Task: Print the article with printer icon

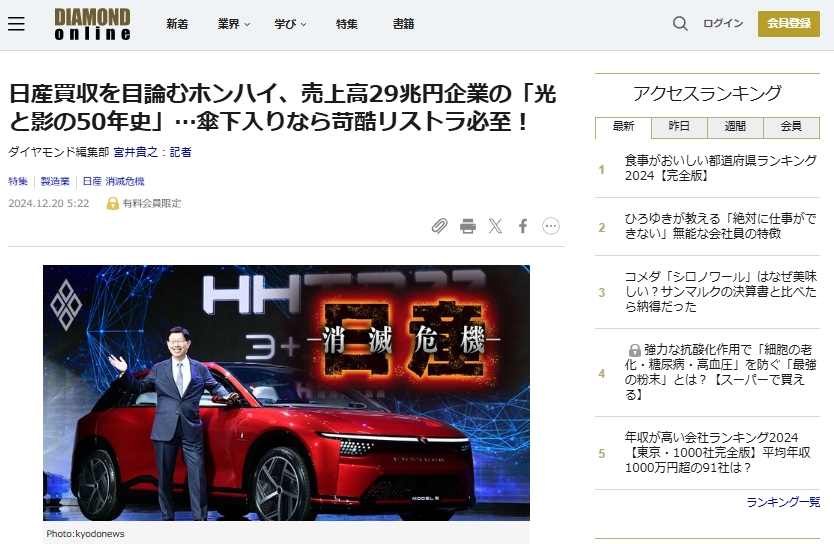Action: pos(468,226)
